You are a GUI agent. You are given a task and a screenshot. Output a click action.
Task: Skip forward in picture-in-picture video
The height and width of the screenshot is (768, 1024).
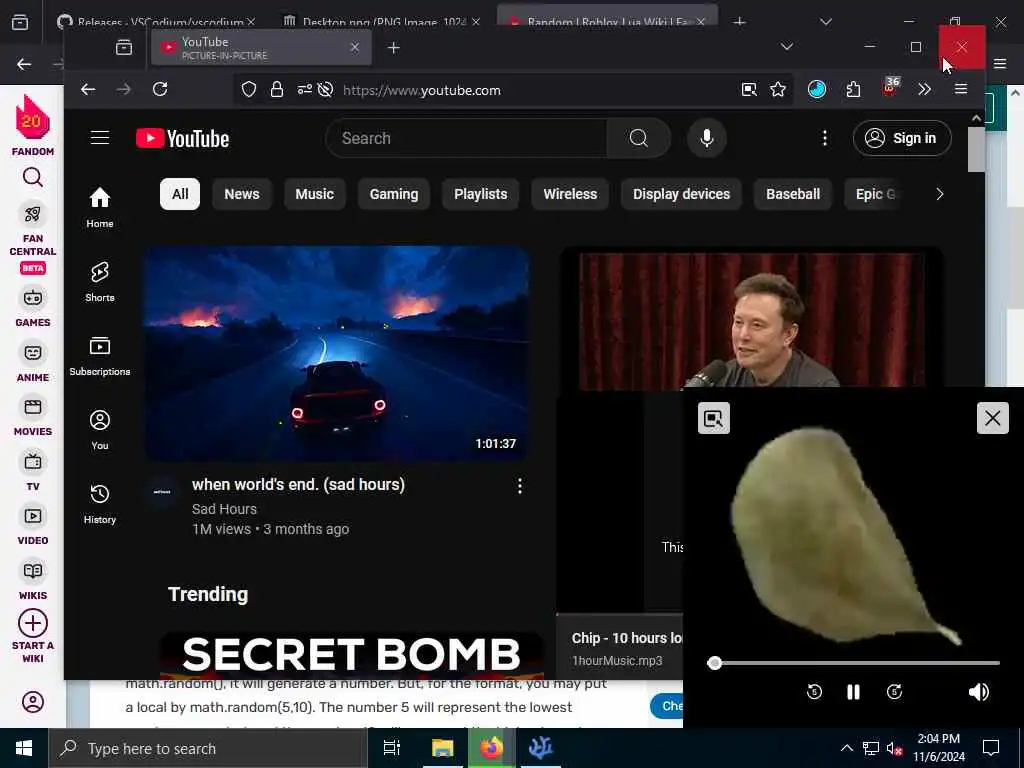895,692
